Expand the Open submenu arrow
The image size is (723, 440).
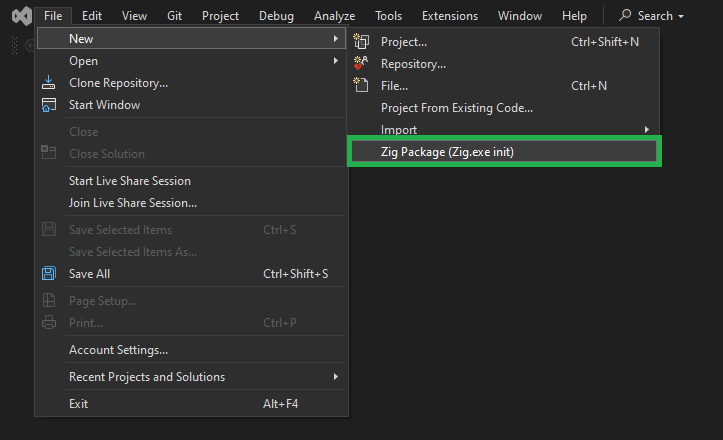[x=336, y=60]
